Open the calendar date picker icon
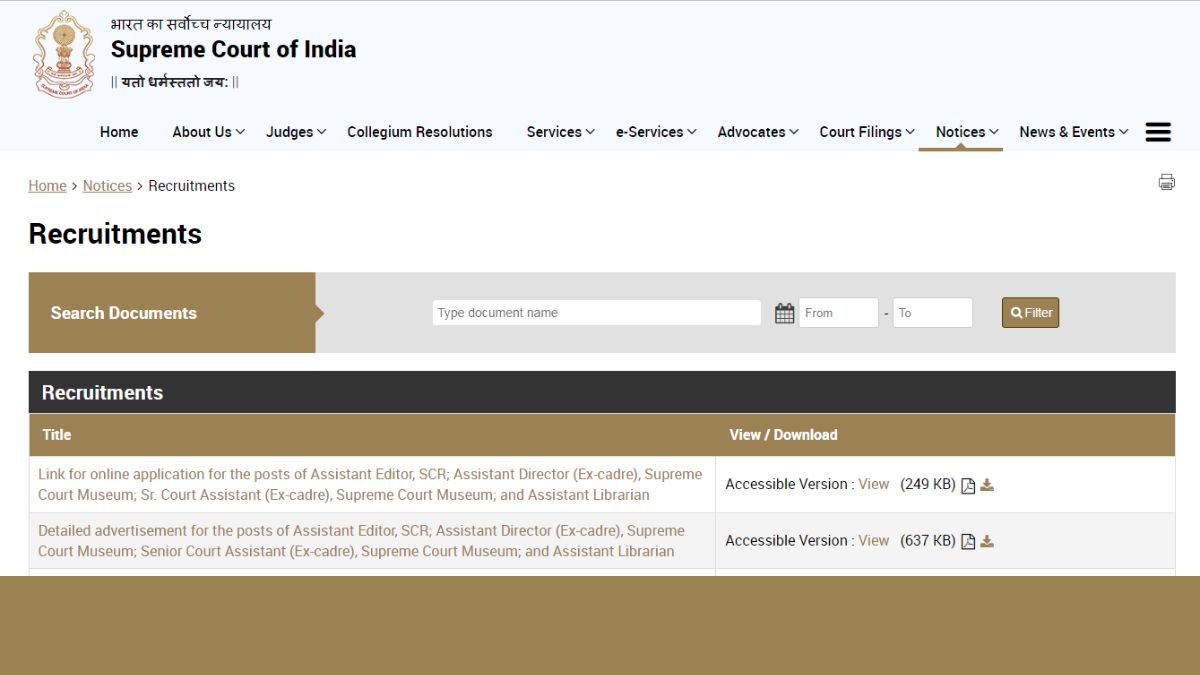Image resolution: width=1200 pixels, height=675 pixels. click(x=784, y=312)
